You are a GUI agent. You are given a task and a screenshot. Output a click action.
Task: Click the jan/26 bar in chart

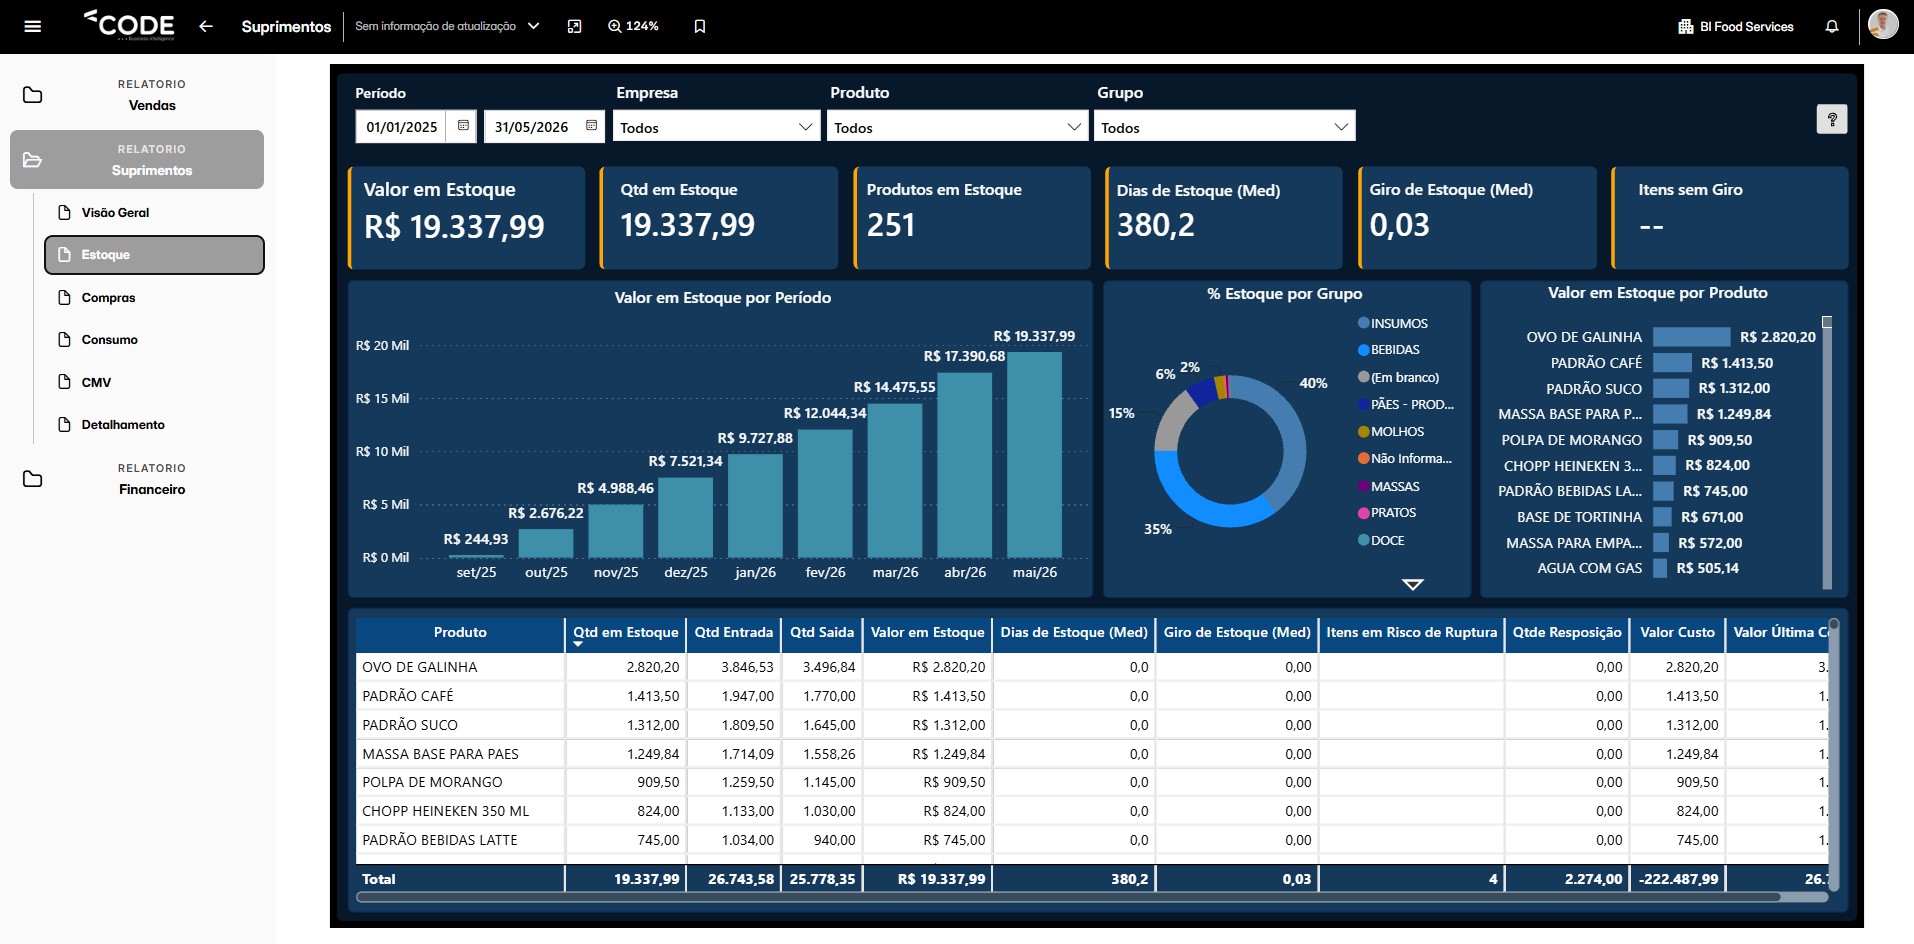click(x=755, y=505)
